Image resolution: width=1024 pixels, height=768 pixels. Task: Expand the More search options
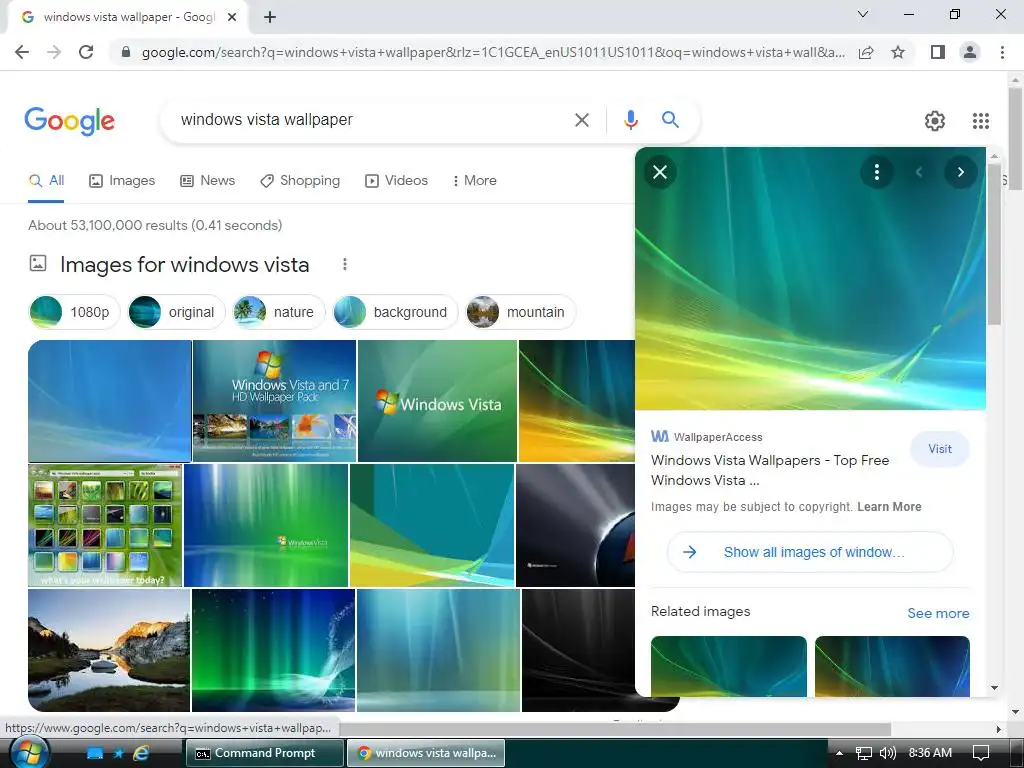pos(475,181)
